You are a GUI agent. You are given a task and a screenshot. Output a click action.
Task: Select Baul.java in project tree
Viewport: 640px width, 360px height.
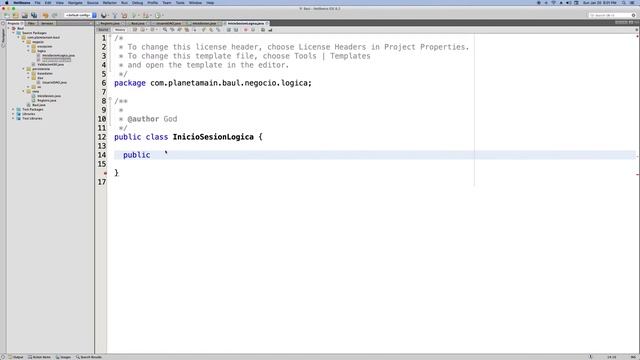coord(39,105)
